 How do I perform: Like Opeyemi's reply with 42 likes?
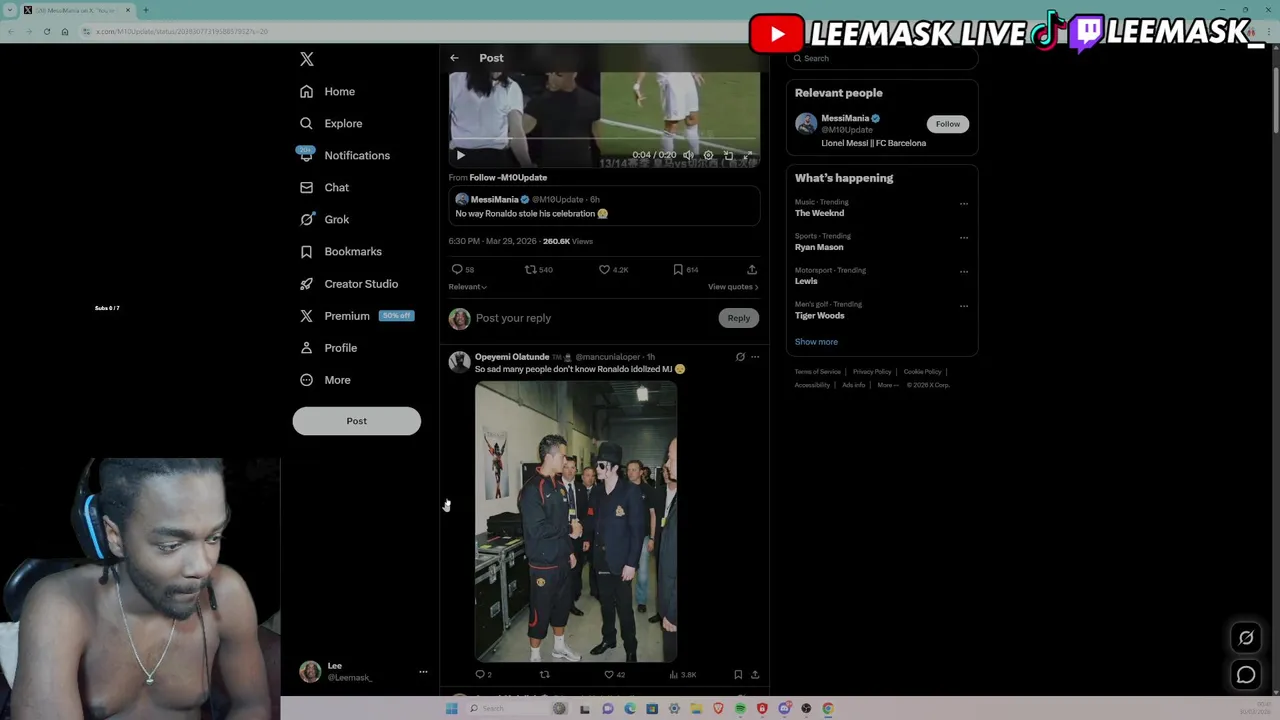point(614,675)
